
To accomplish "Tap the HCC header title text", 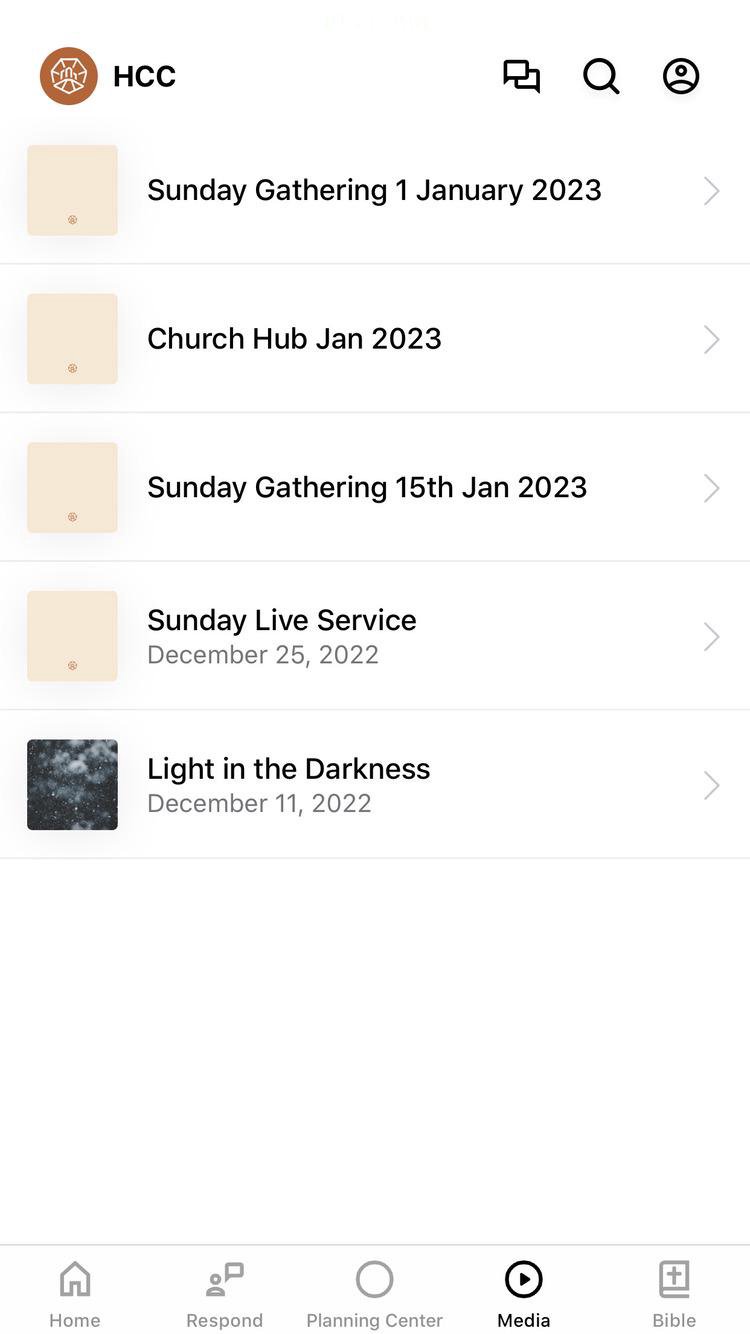I will [145, 77].
